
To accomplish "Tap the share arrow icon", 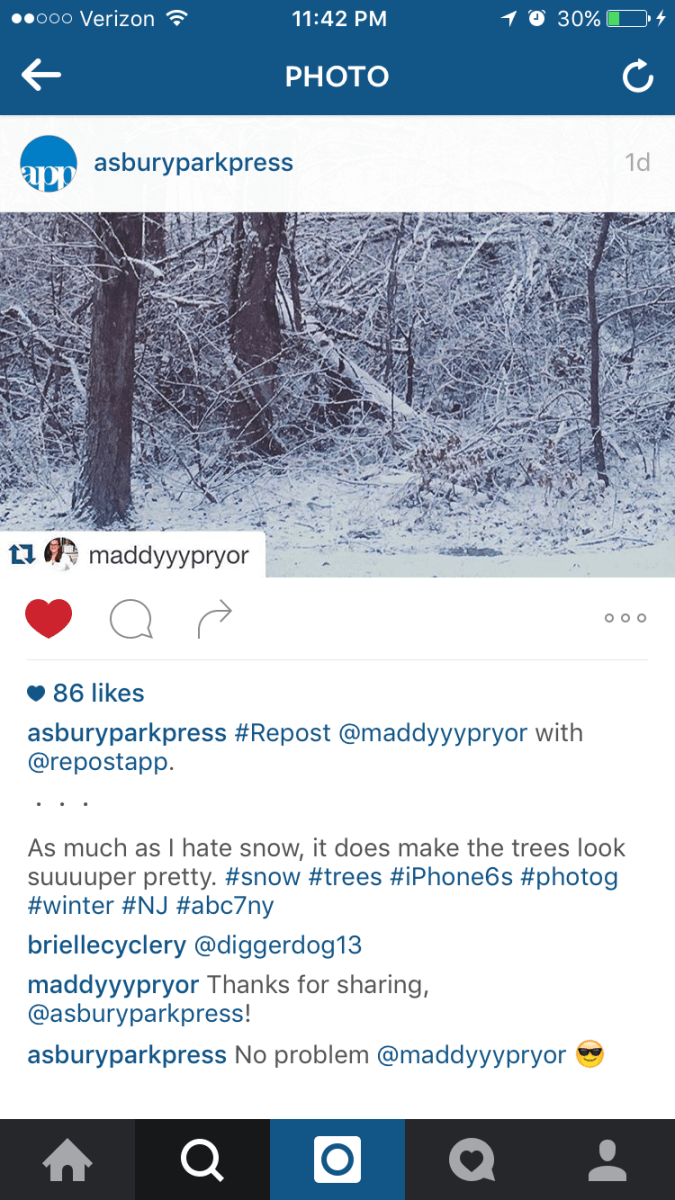I will click(x=214, y=620).
